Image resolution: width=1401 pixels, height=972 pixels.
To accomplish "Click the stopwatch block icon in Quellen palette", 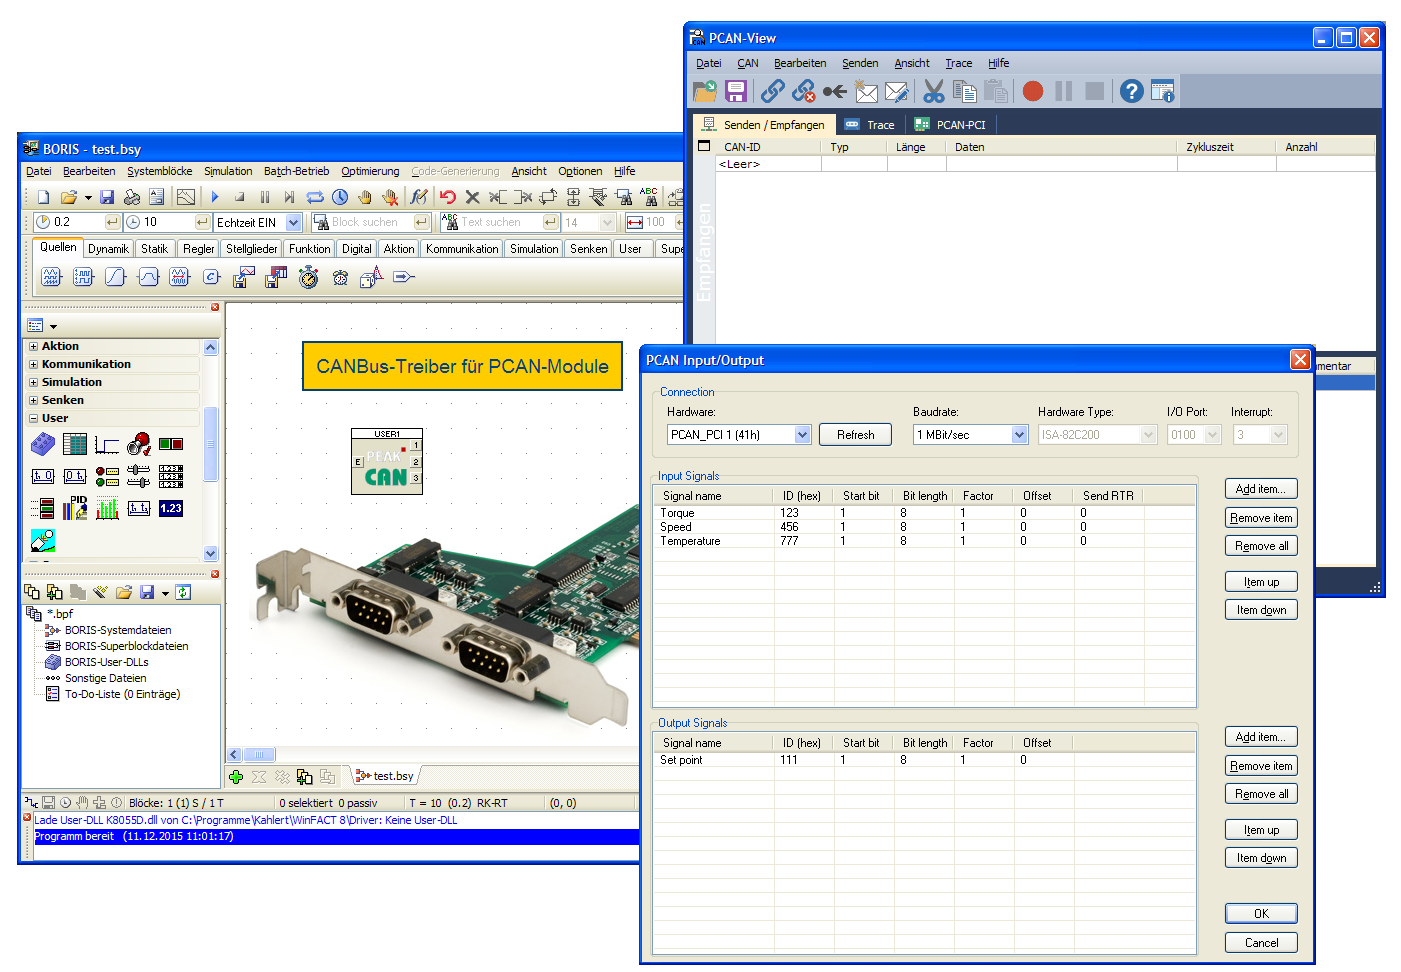I will pyautogui.click(x=309, y=277).
